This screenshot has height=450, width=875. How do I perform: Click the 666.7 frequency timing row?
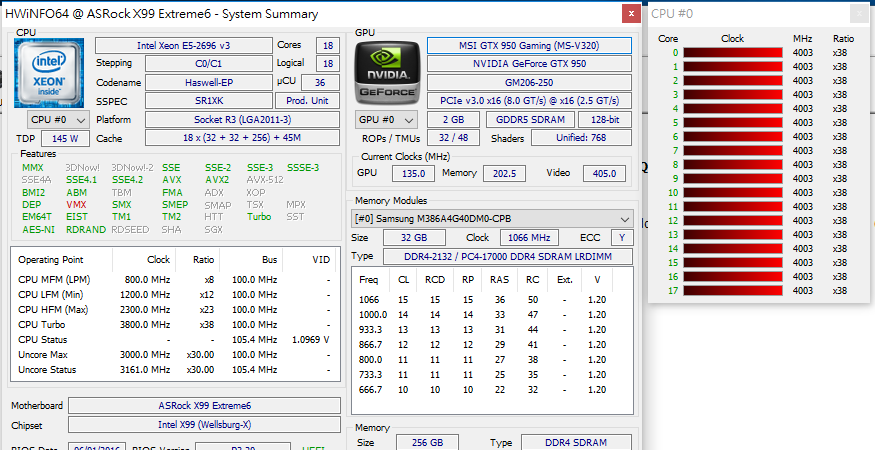(483, 390)
